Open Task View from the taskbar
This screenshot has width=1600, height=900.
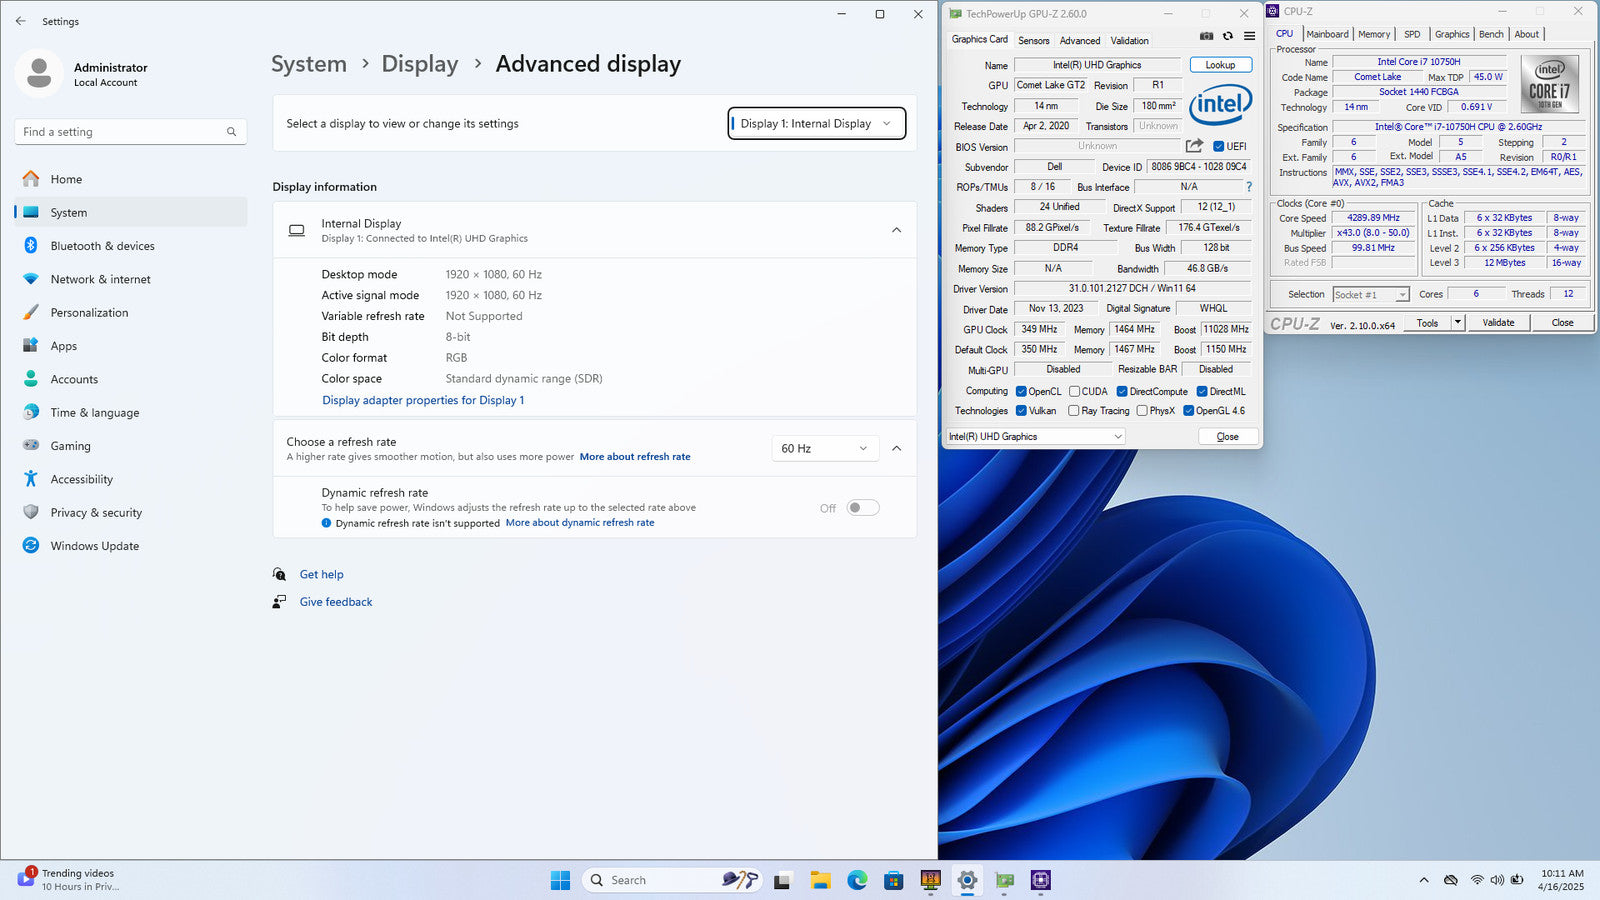(783, 880)
